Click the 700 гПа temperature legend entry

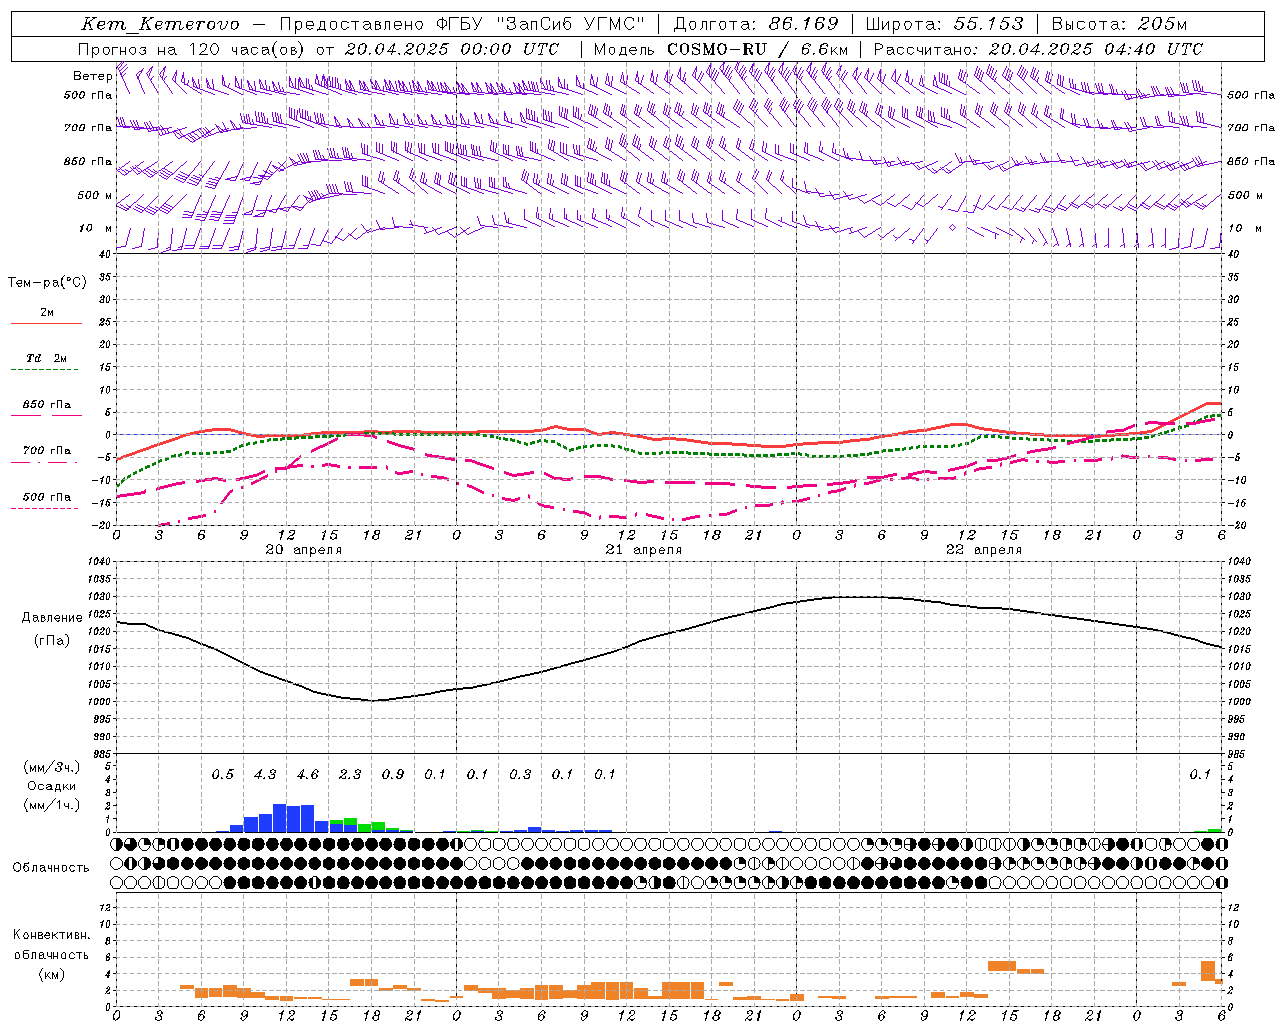coord(47,450)
